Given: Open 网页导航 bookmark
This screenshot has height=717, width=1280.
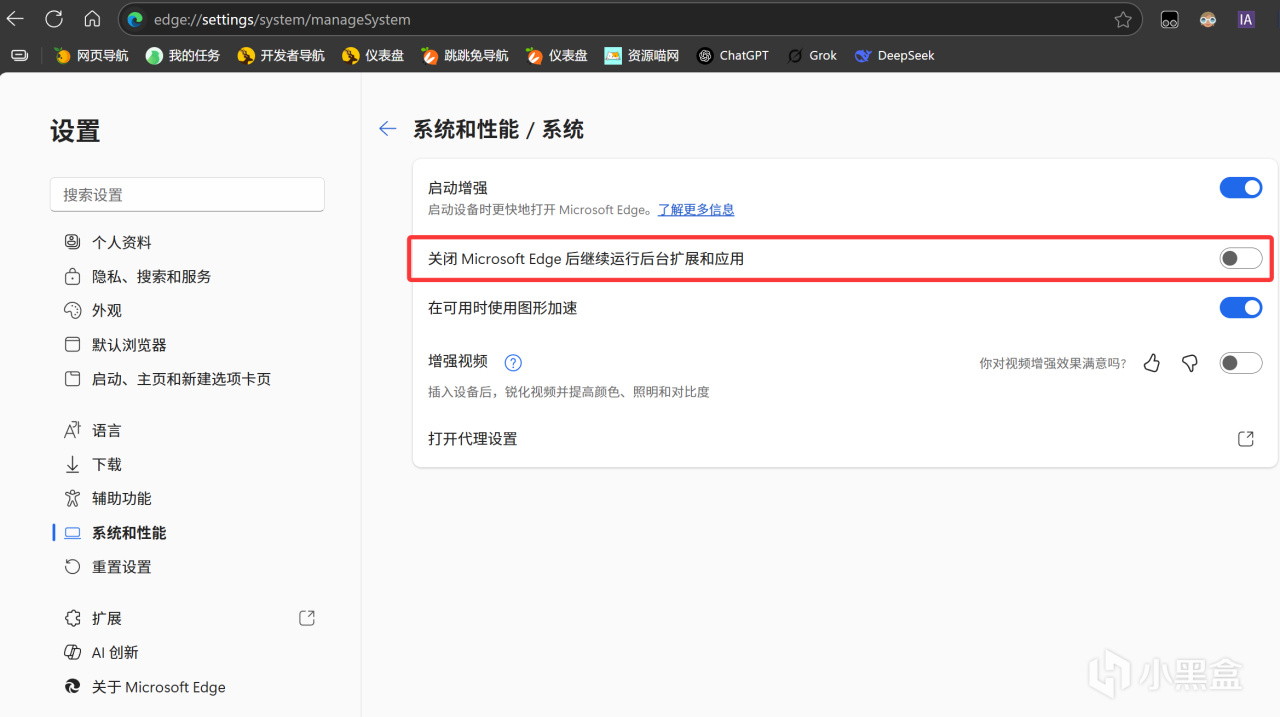Looking at the screenshot, I should (92, 55).
